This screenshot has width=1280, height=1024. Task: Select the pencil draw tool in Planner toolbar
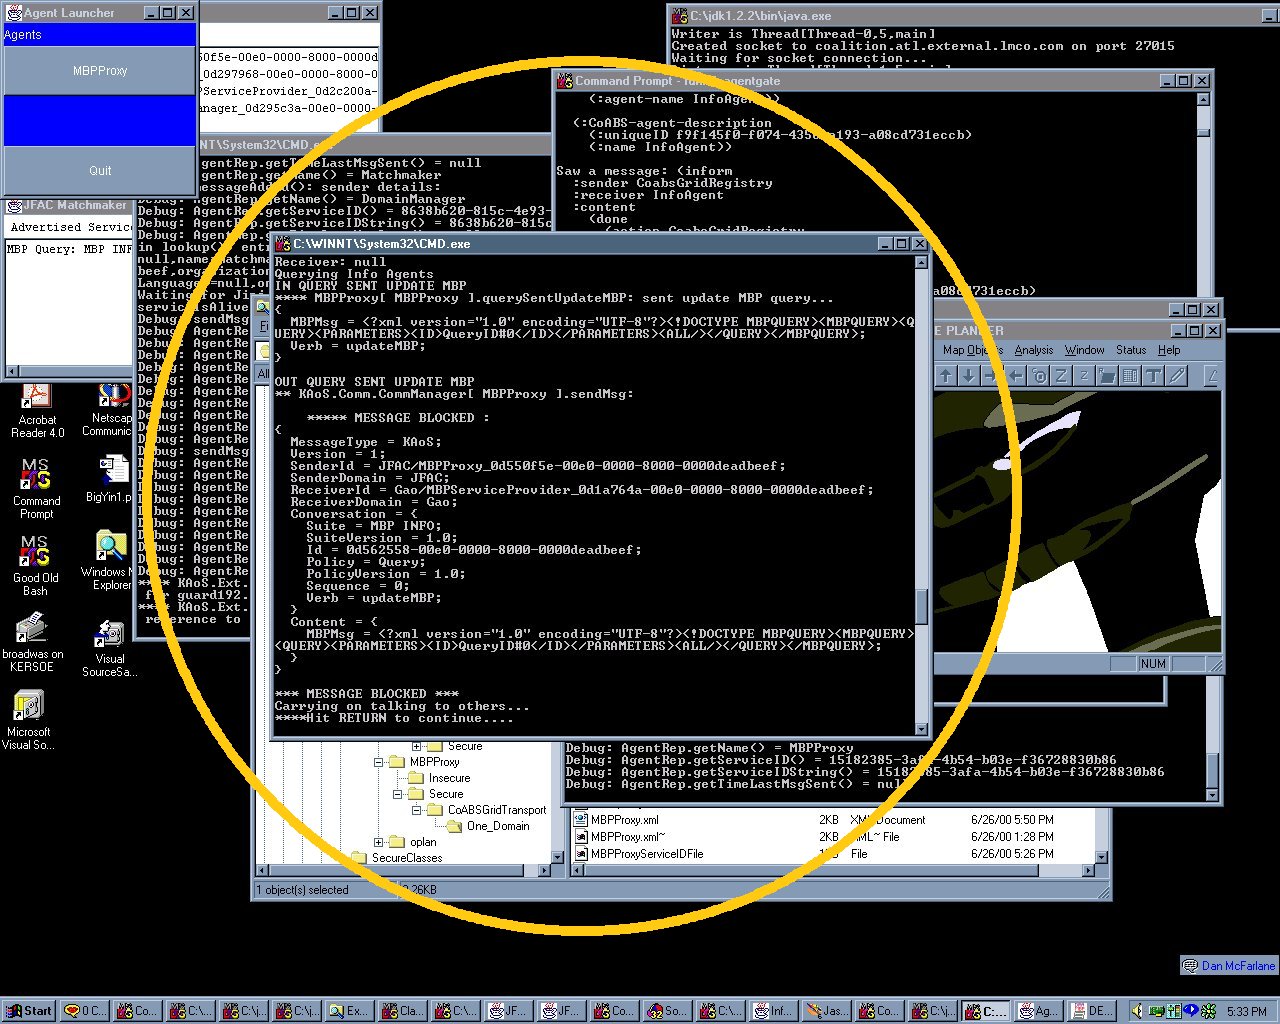tap(1177, 376)
